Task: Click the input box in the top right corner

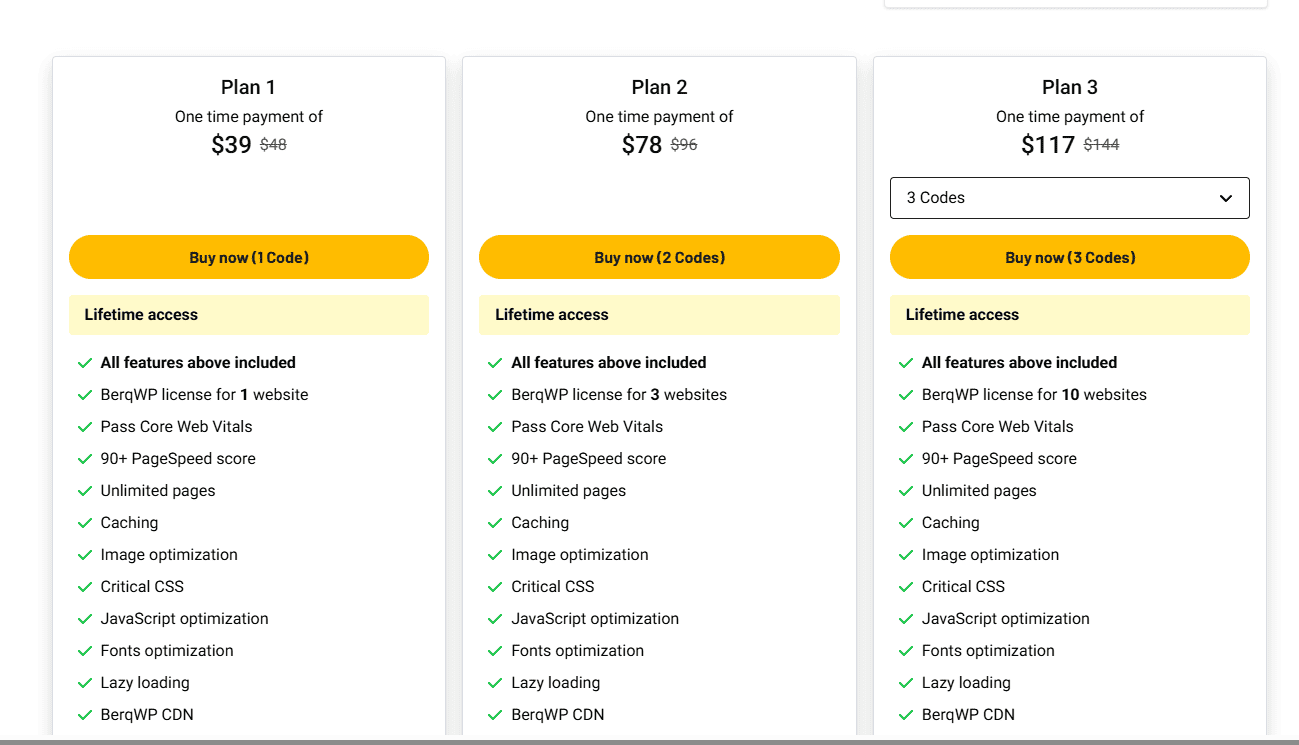Action: (1075, 3)
